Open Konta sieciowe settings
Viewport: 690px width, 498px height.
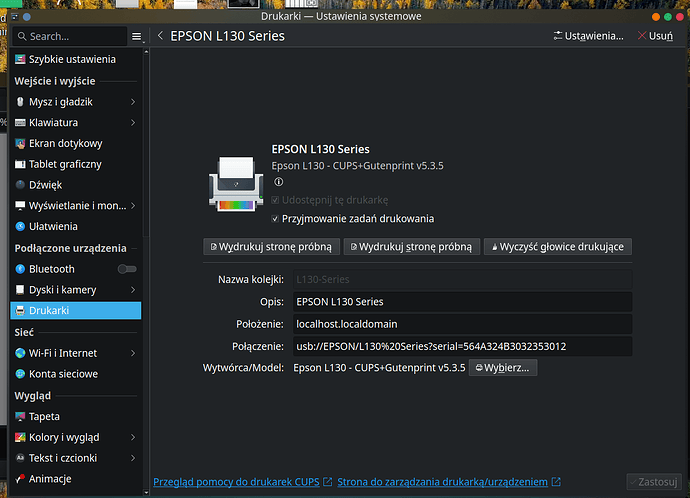pyautogui.click(x=76, y=374)
